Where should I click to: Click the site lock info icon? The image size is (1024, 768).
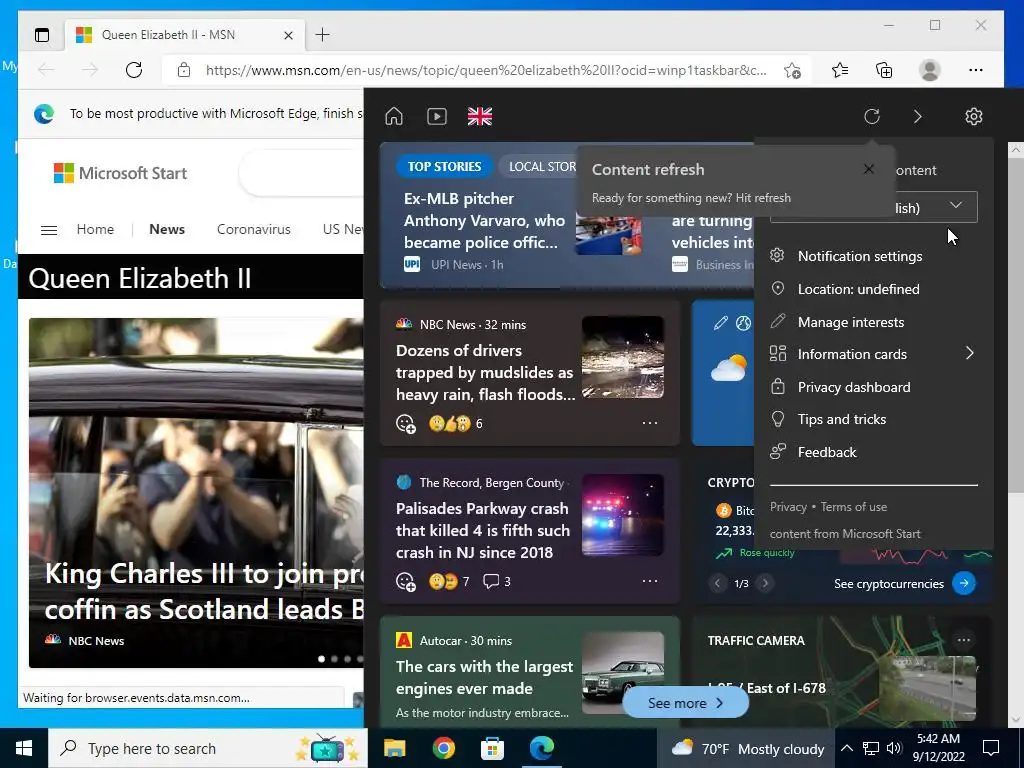pos(184,70)
